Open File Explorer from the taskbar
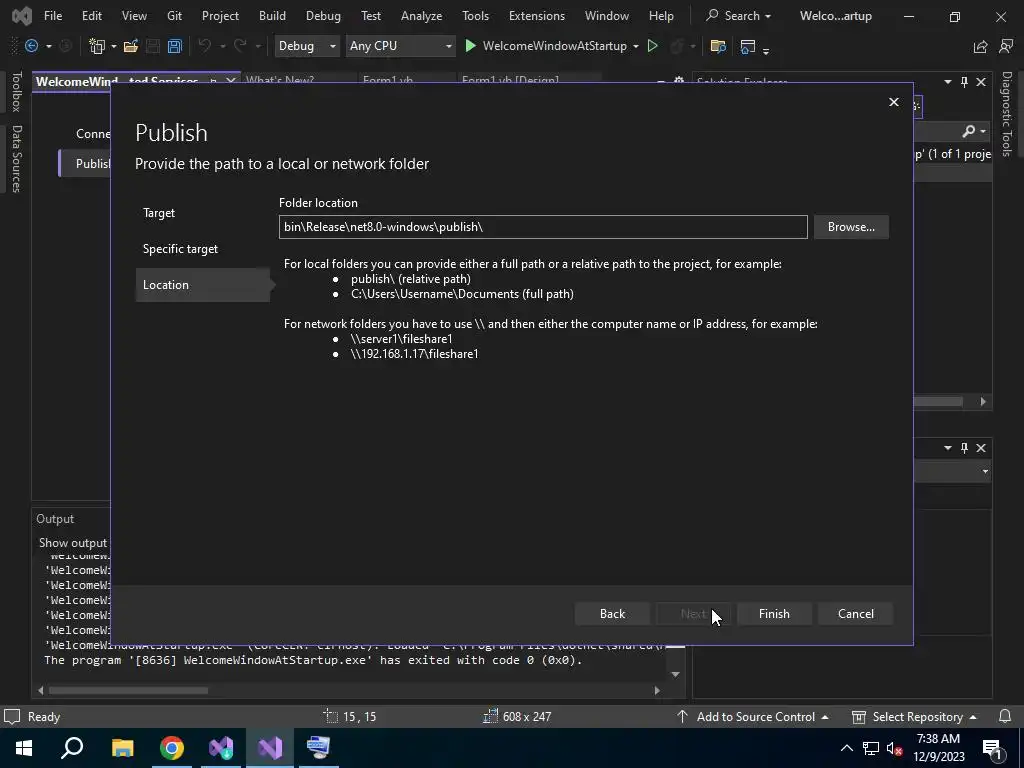The height and width of the screenshot is (768, 1024). 122,748
